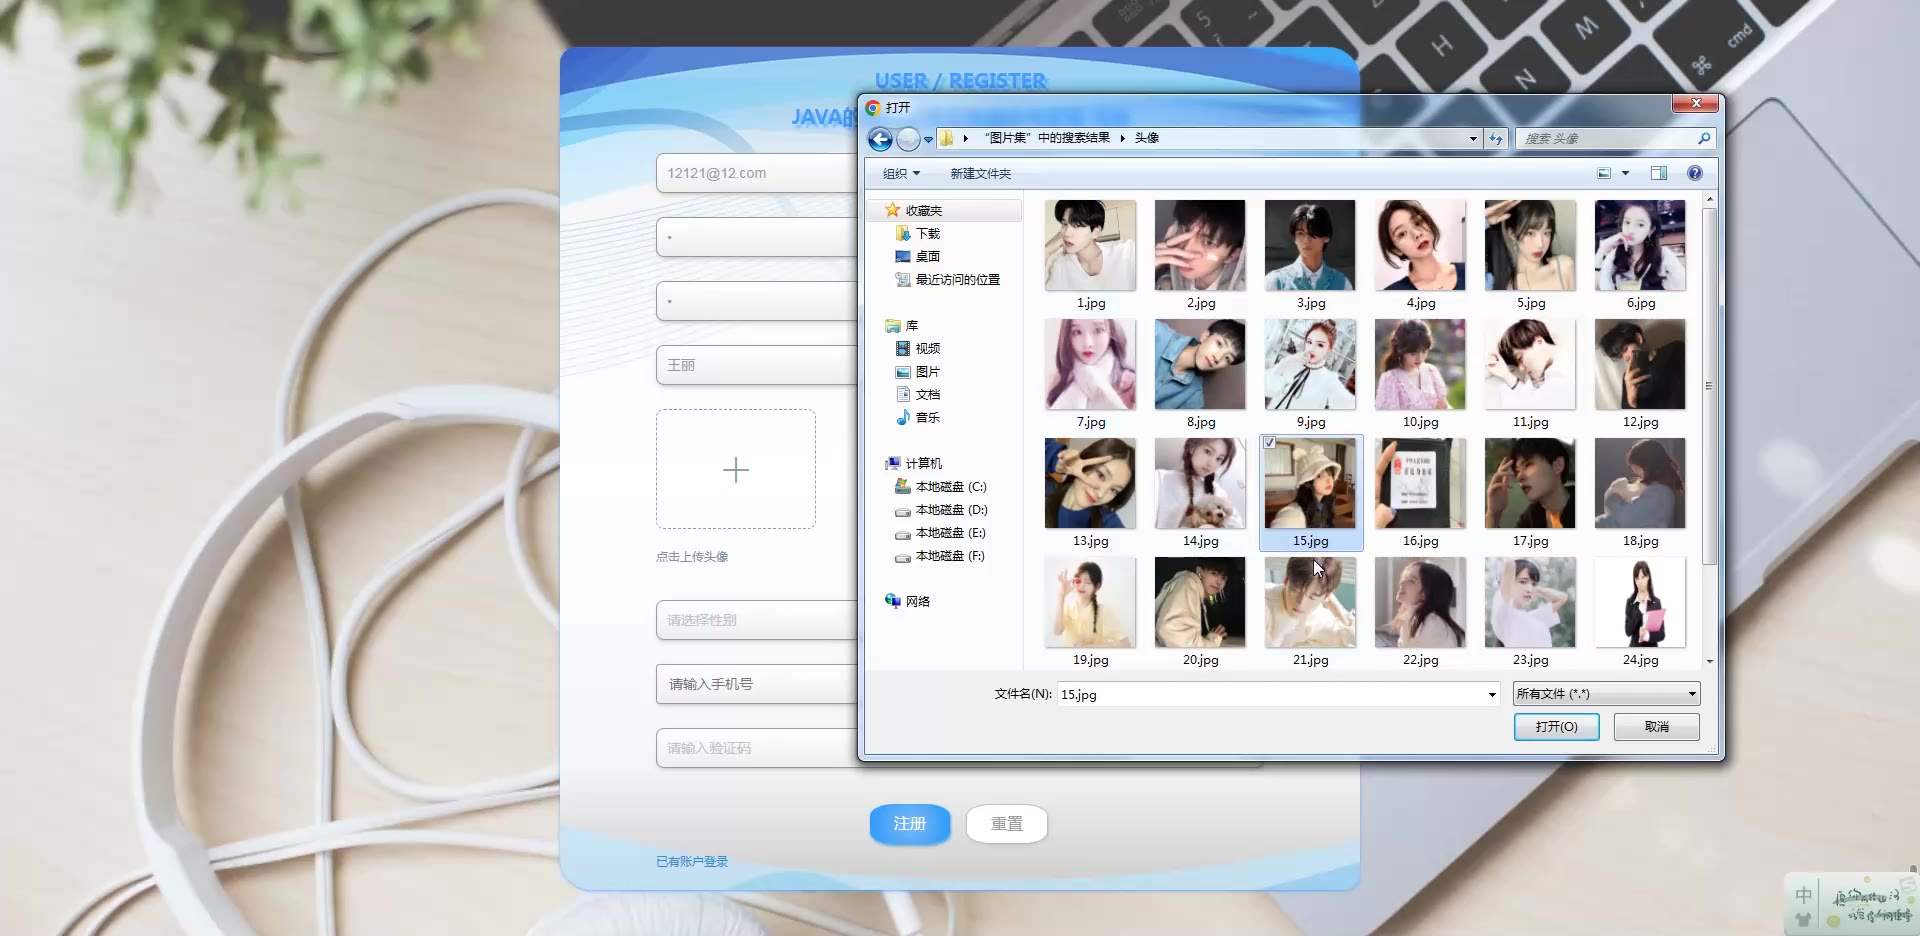Uncheck the checkbox on 15.jpg
Viewport: 1920px width, 936px height.
1269,443
